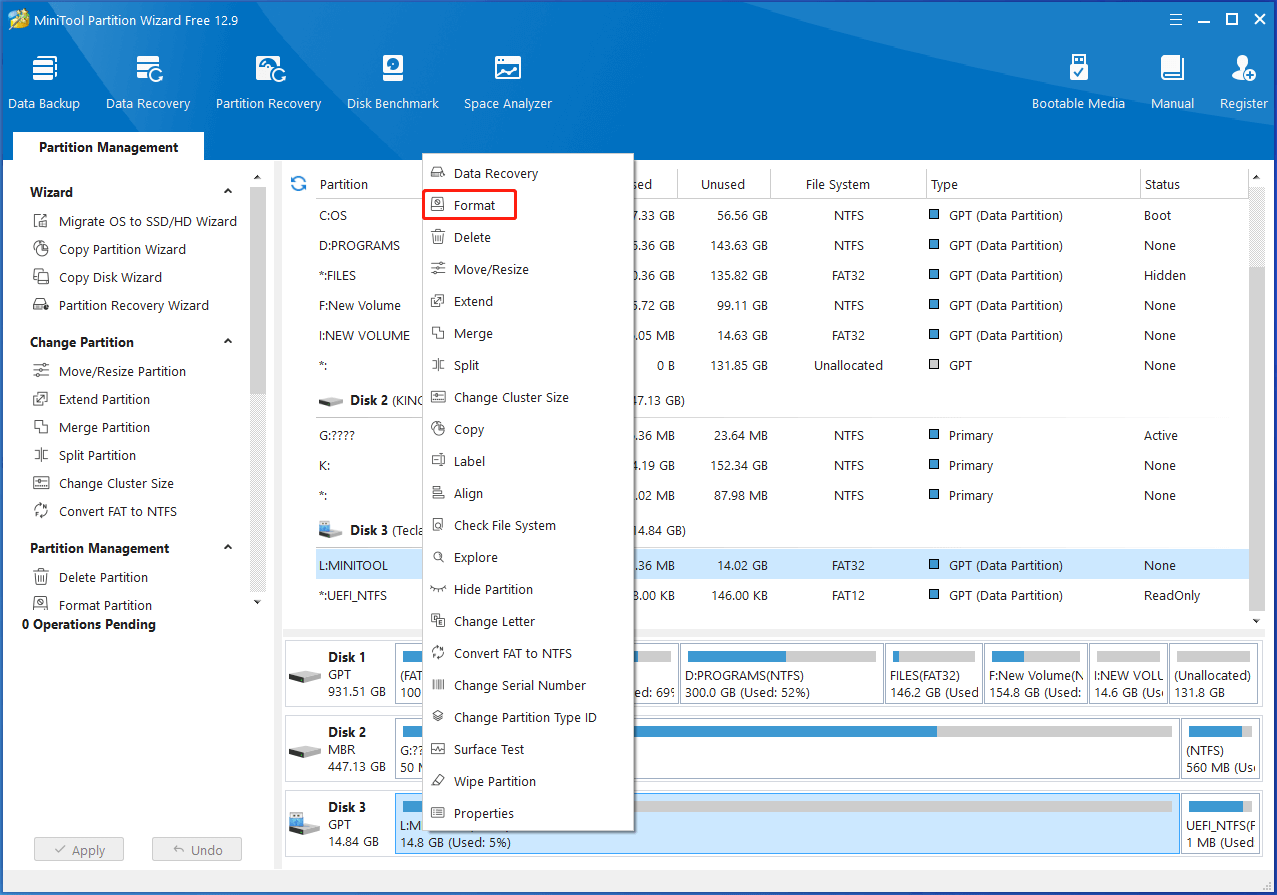Select Hide Partition in context menu
This screenshot has width=1277, height=895.
tap(528, 589)
